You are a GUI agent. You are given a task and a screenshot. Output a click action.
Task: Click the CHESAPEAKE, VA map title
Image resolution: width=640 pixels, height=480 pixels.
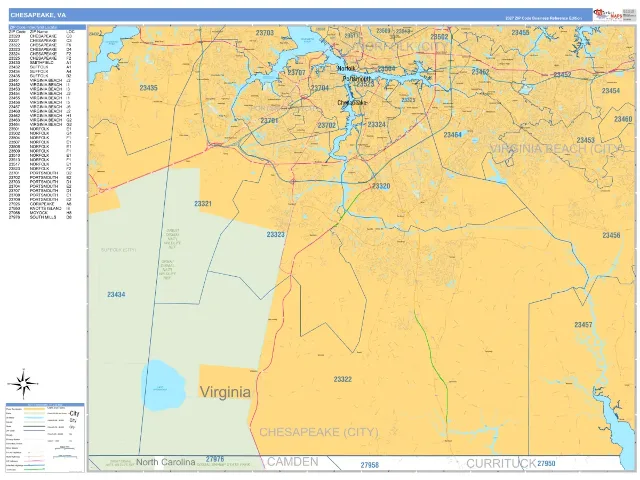click(x=38, y=15)
